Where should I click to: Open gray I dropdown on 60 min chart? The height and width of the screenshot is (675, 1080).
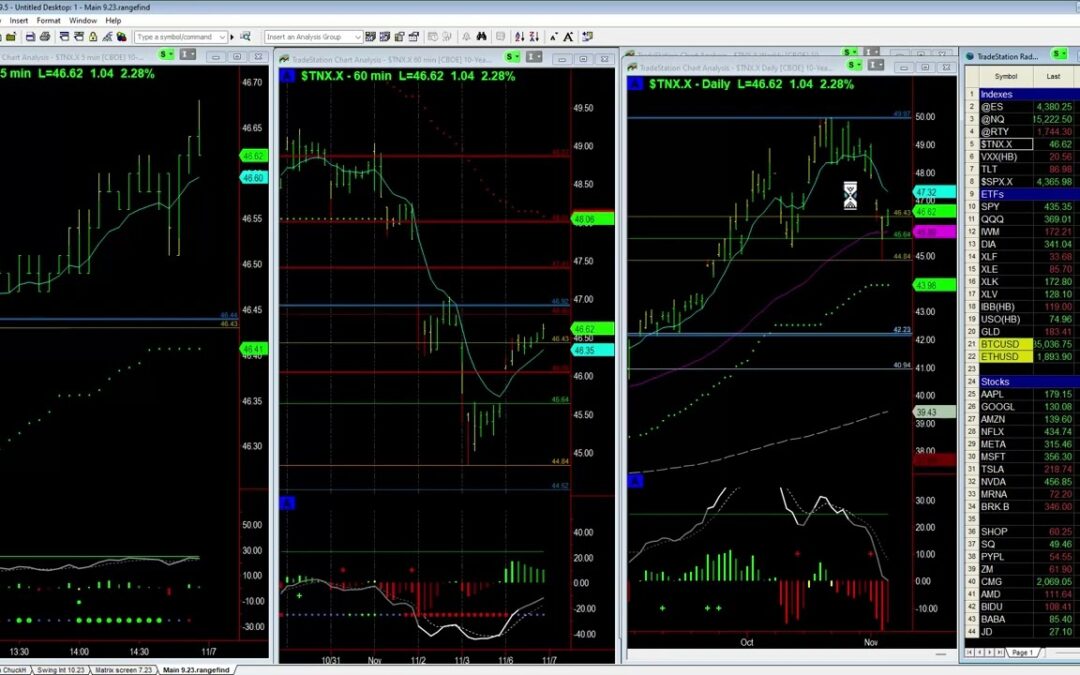[534, 56]
